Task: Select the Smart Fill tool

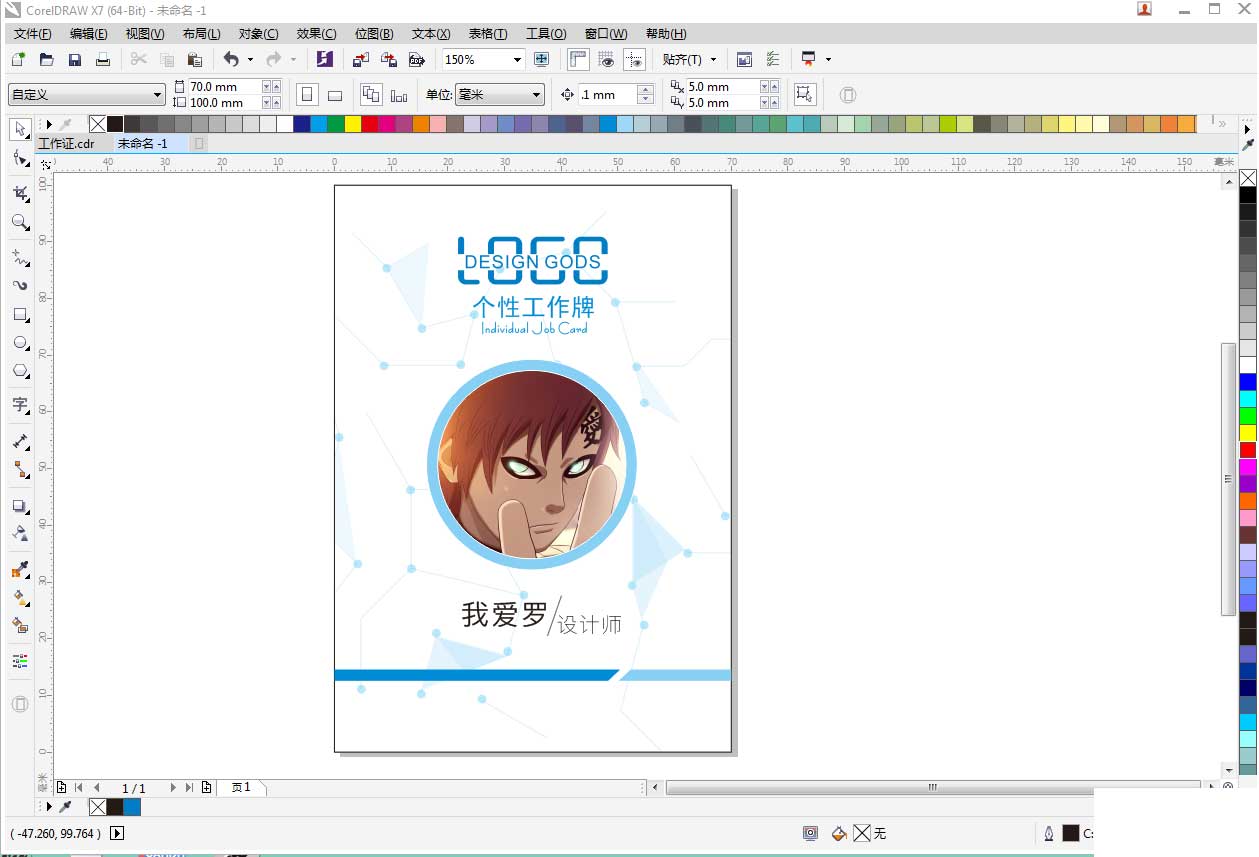Action: coord(20,626)
